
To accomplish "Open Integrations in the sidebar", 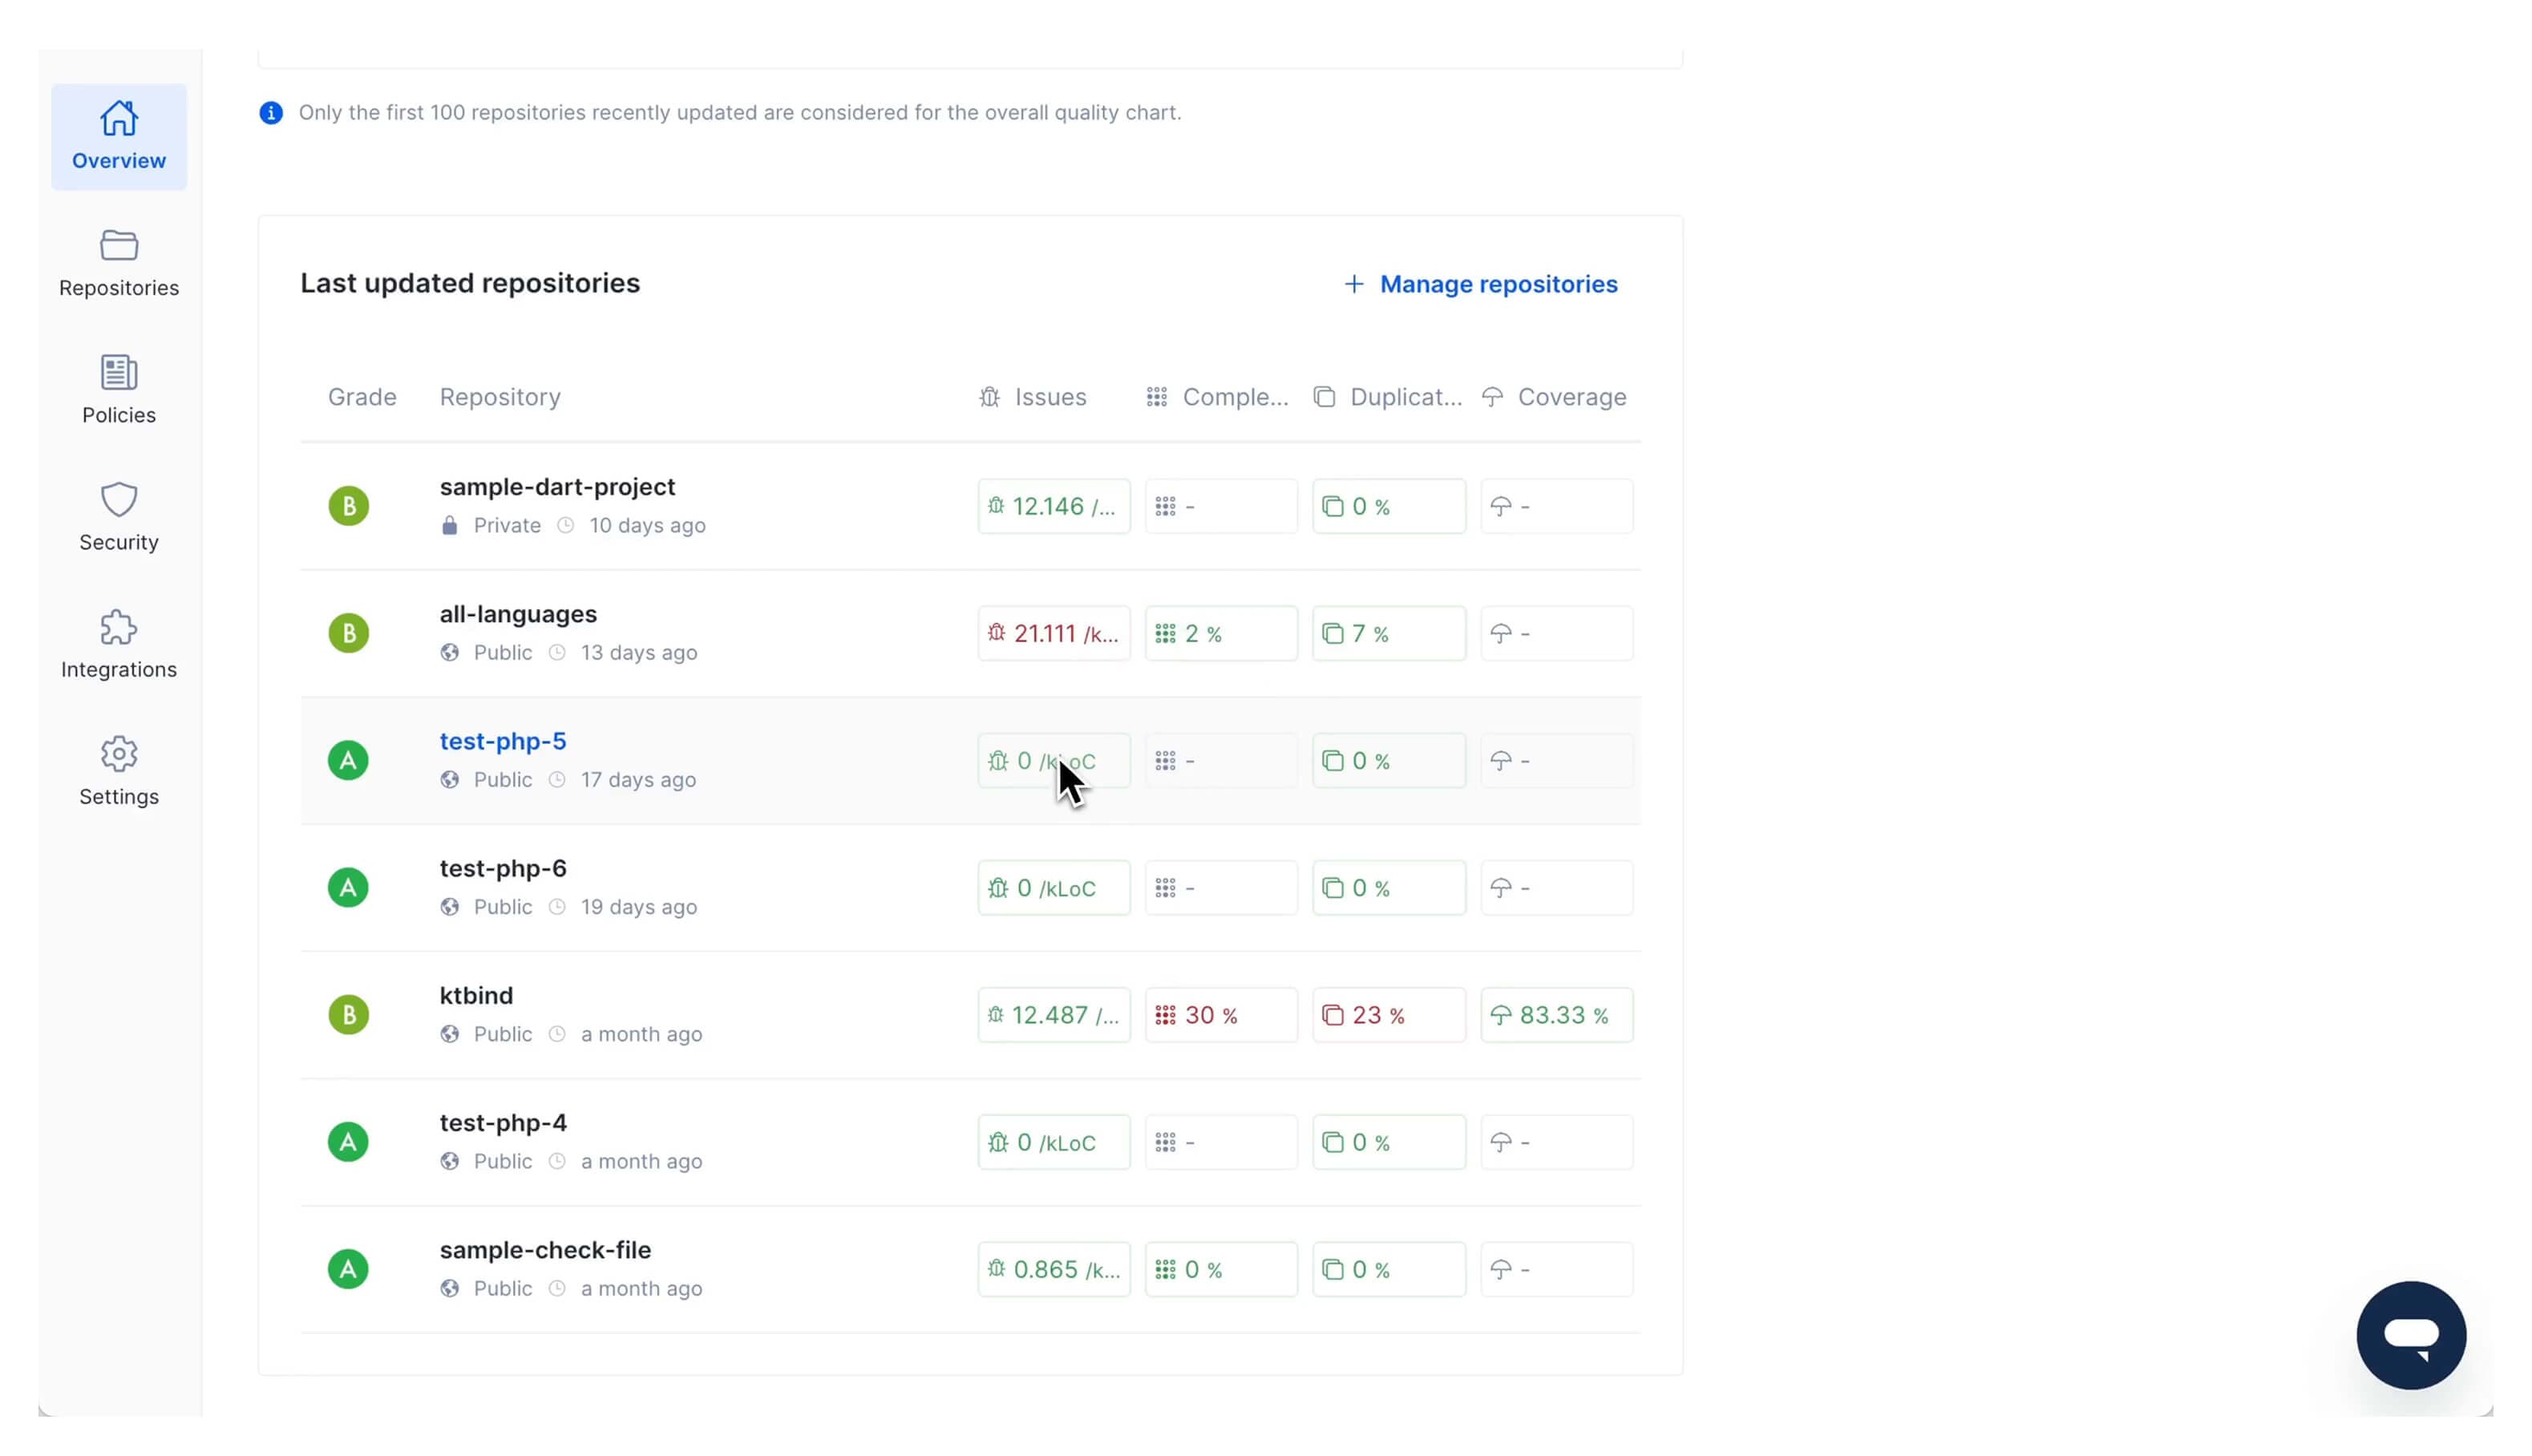I will tap(118, 645).
